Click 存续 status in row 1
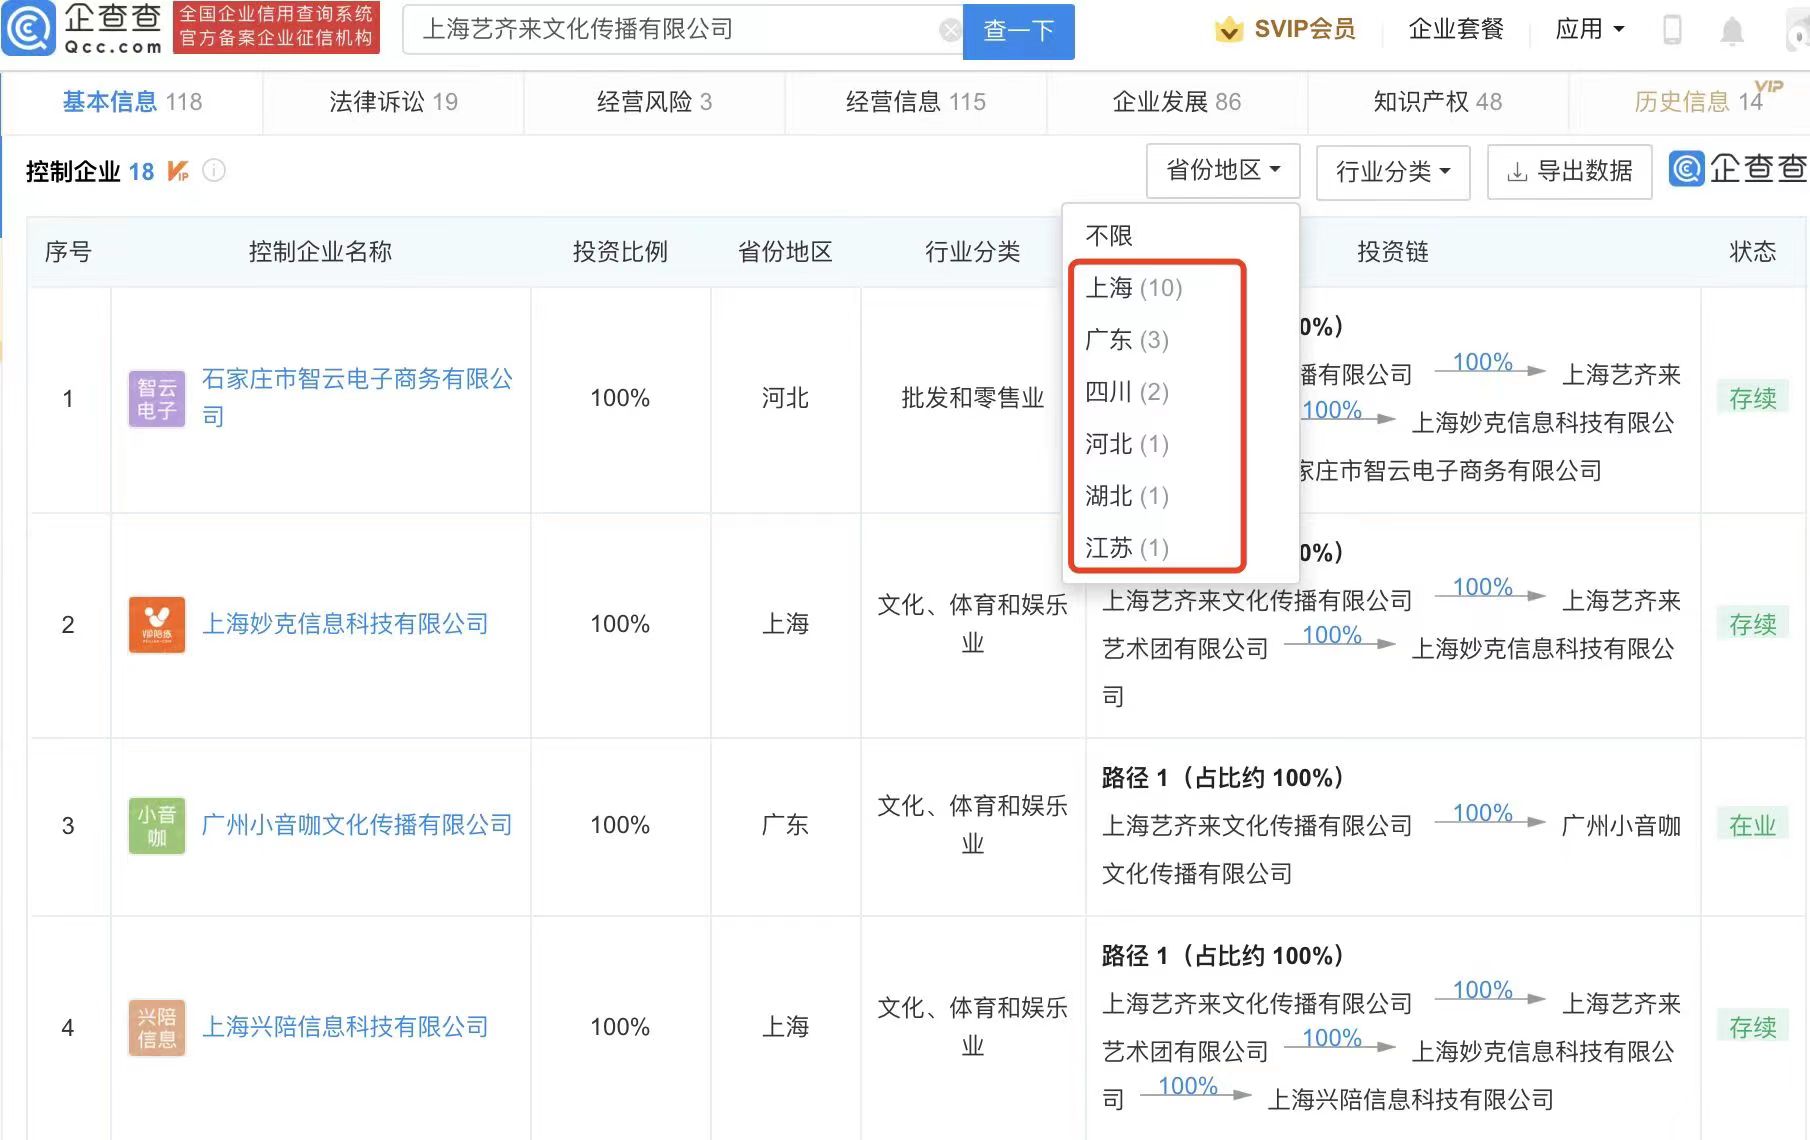 [x=1753, y=398]
